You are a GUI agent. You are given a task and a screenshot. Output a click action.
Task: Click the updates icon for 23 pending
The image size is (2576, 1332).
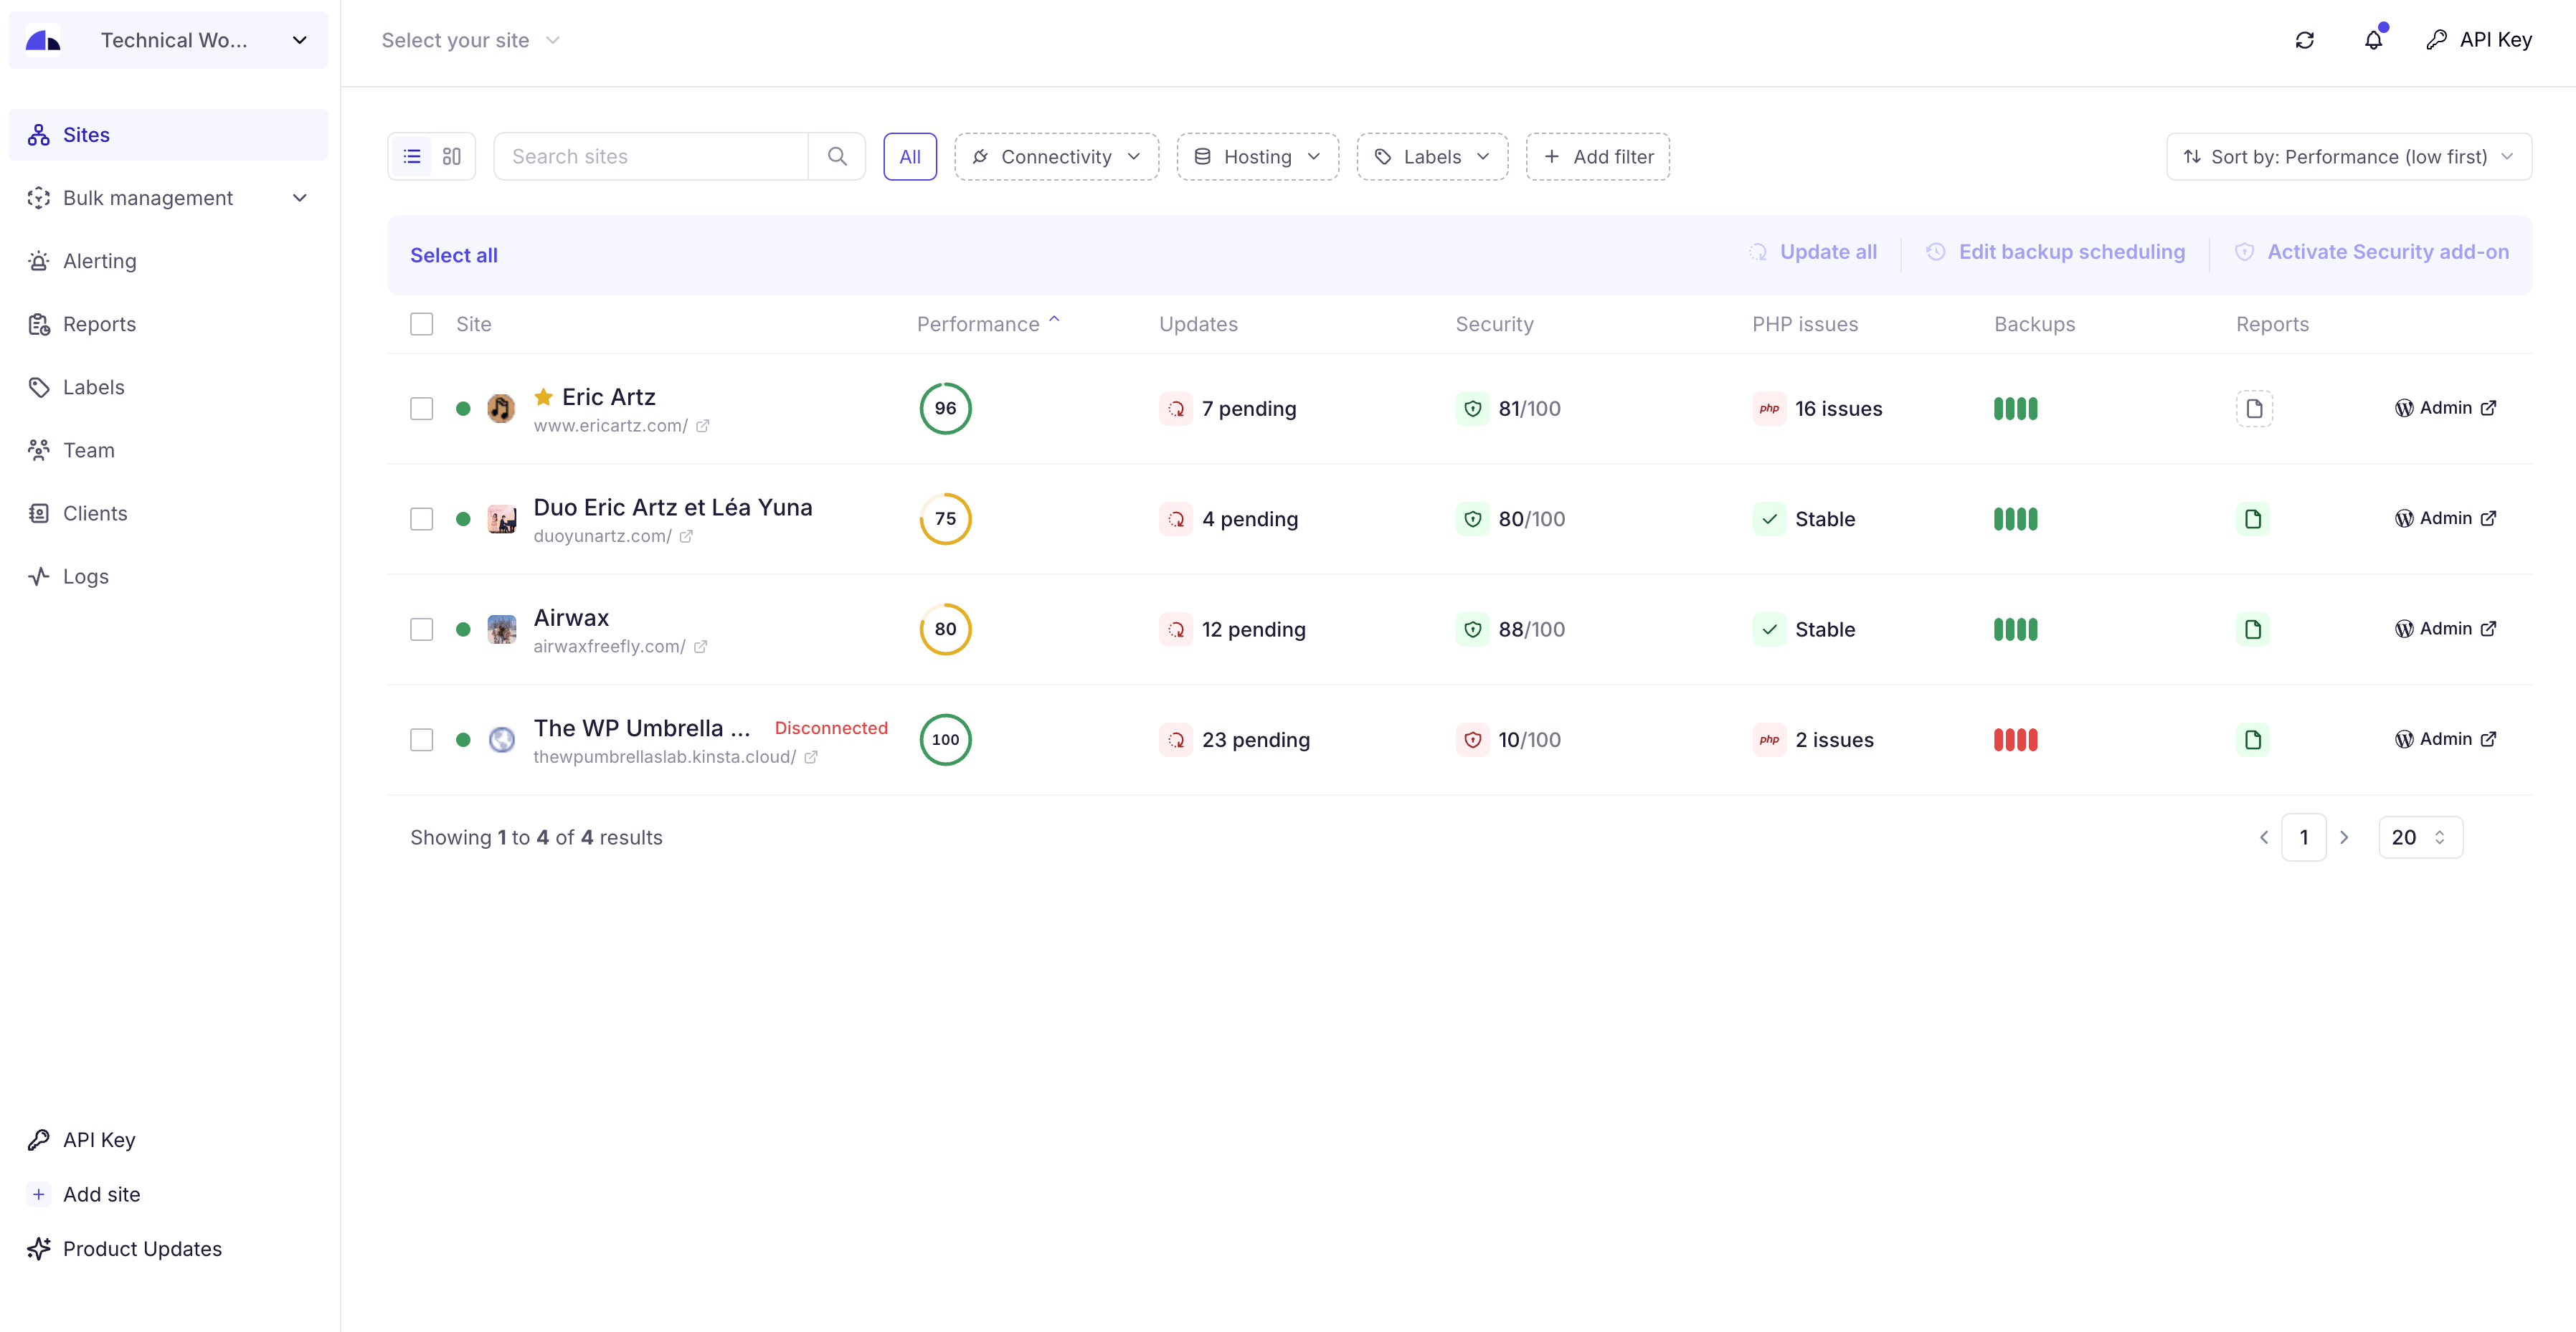1176,740
